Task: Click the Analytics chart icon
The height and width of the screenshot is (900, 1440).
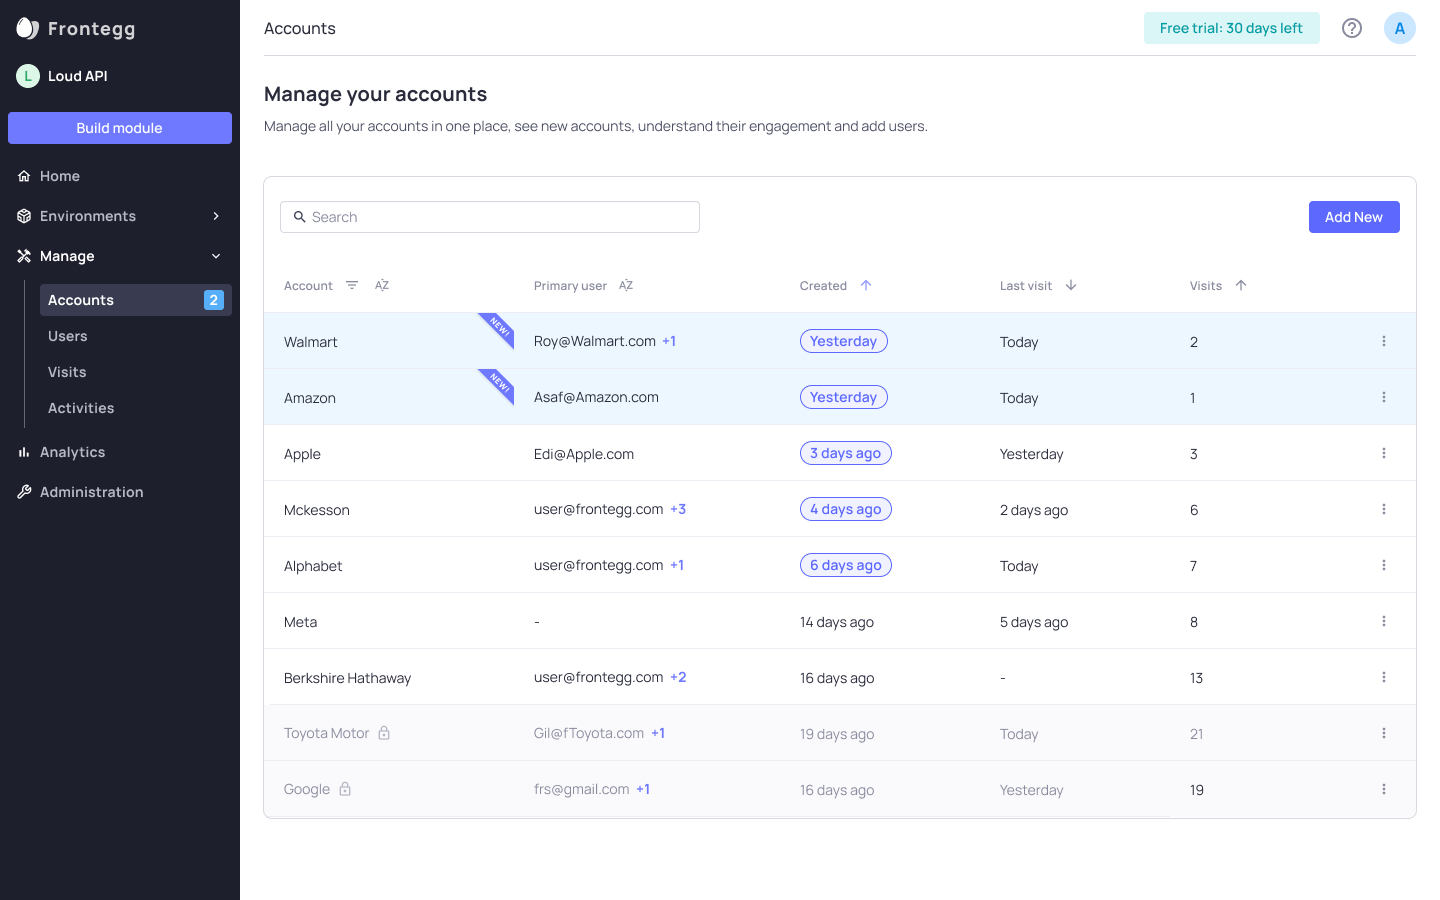Action: [23, 452]
